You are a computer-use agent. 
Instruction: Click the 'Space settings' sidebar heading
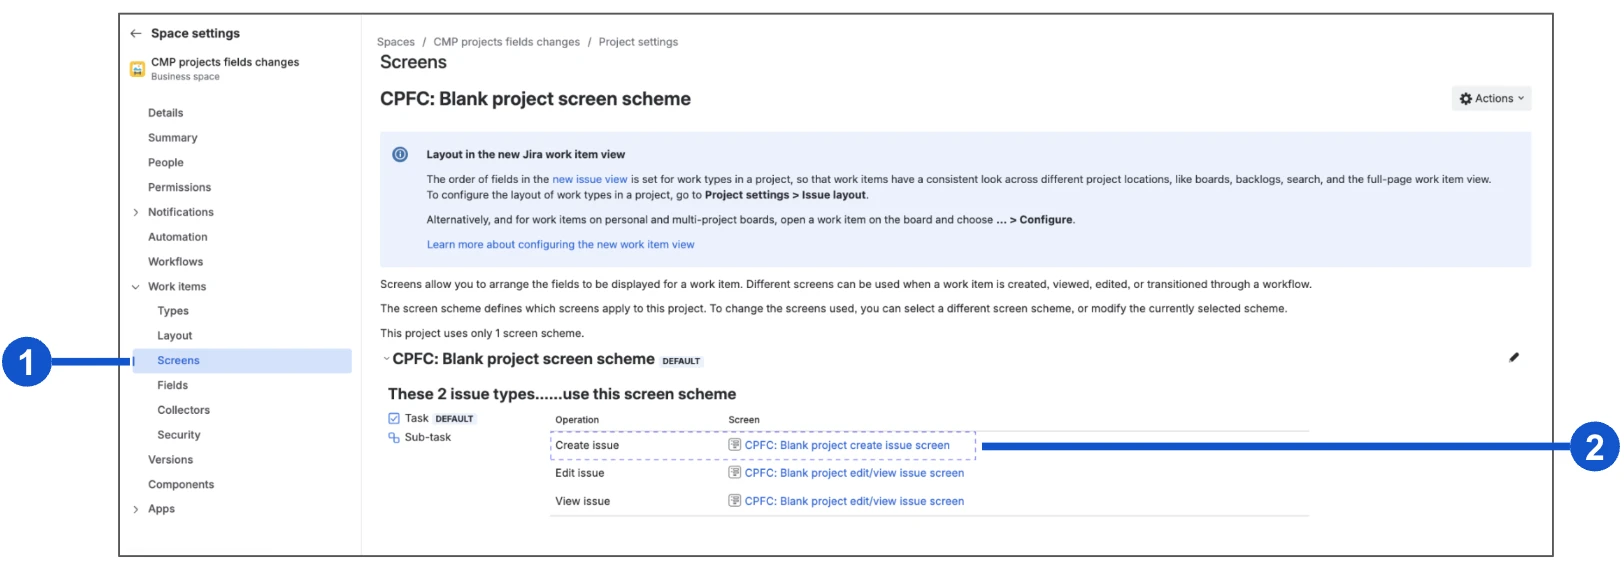pos(196,33)
